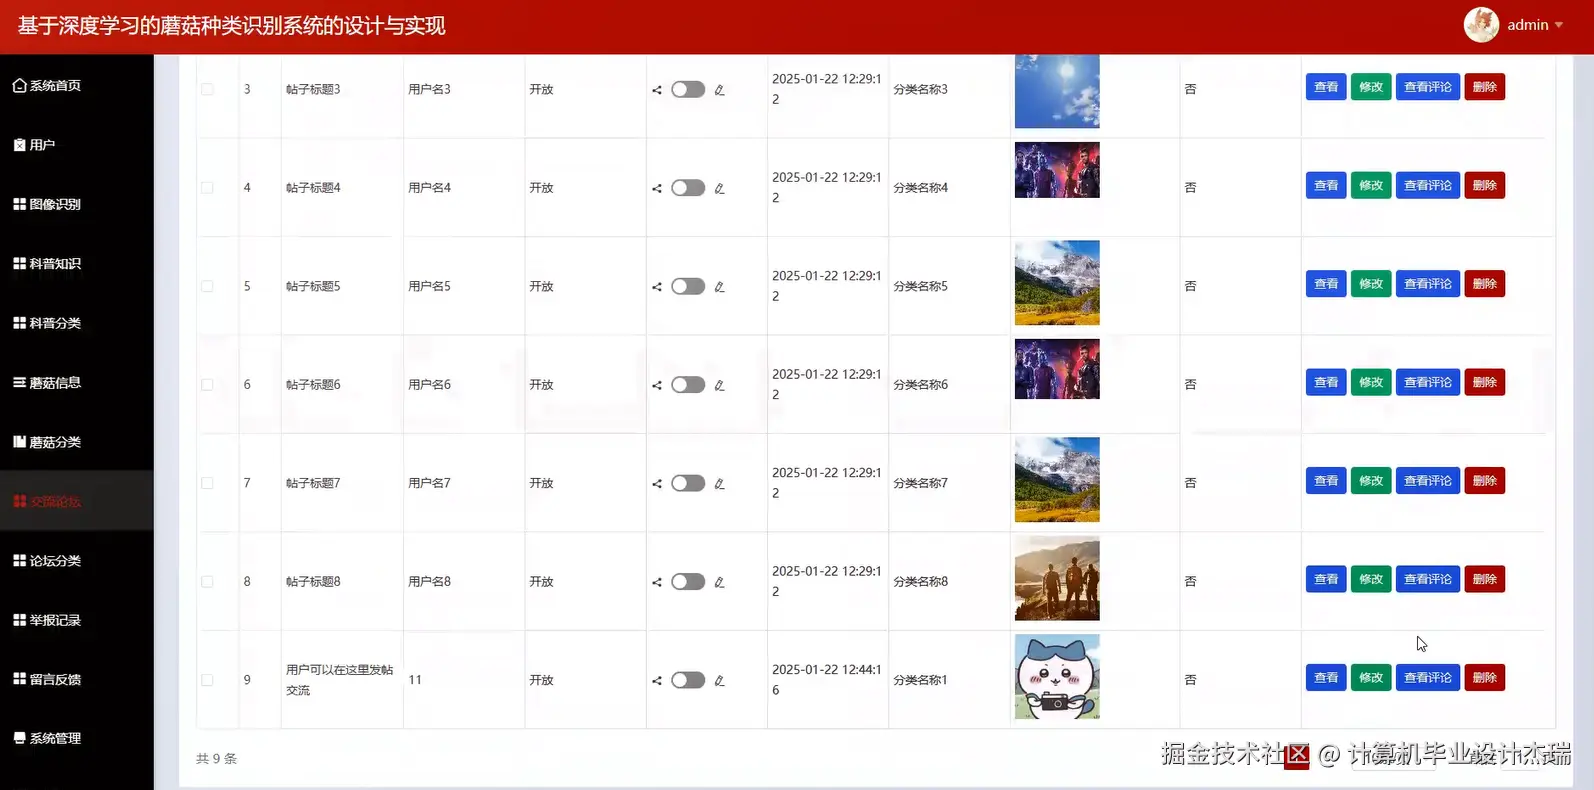This screenshot has width=1594, height=790.
Task: Click the icon beside 留言反馈
Action: pyautogui.click(x=19, y=679)
